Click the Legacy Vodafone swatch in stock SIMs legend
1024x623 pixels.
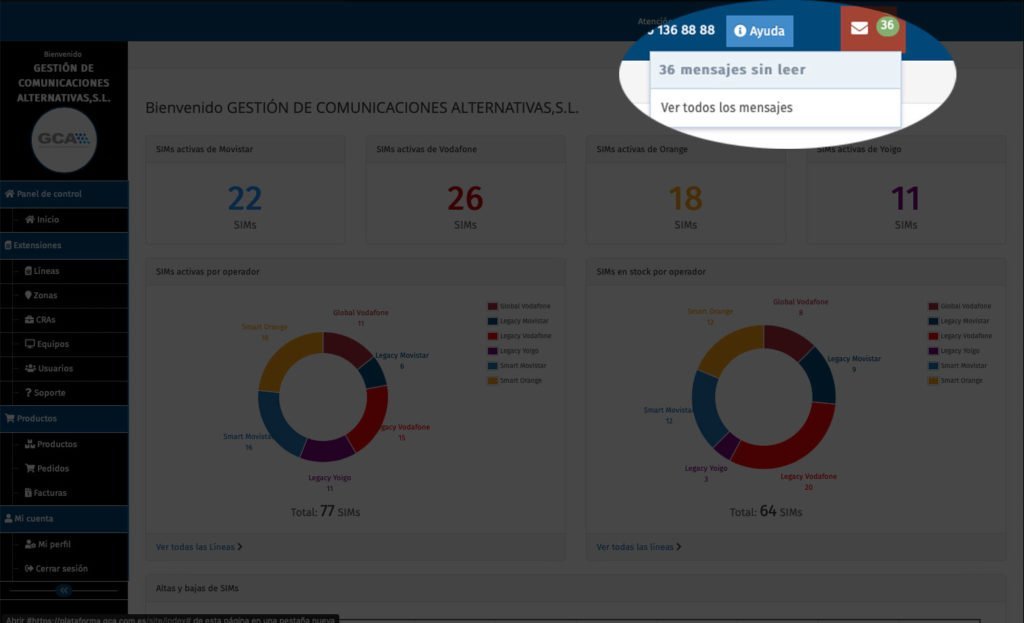933,336
